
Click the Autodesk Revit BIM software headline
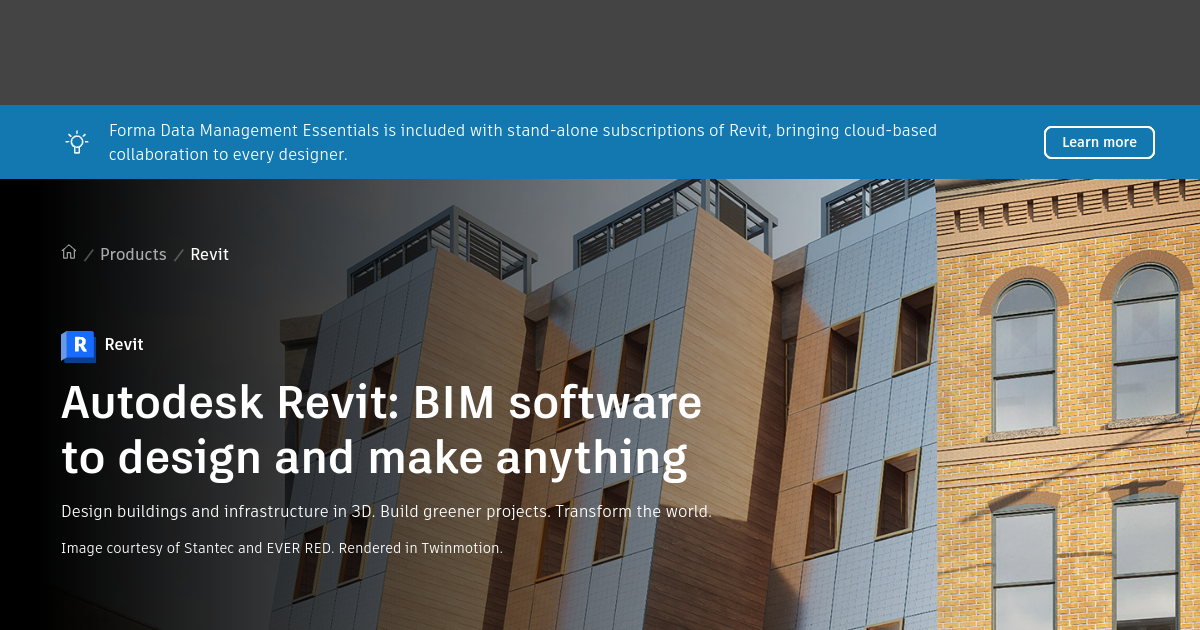[381, 430]
